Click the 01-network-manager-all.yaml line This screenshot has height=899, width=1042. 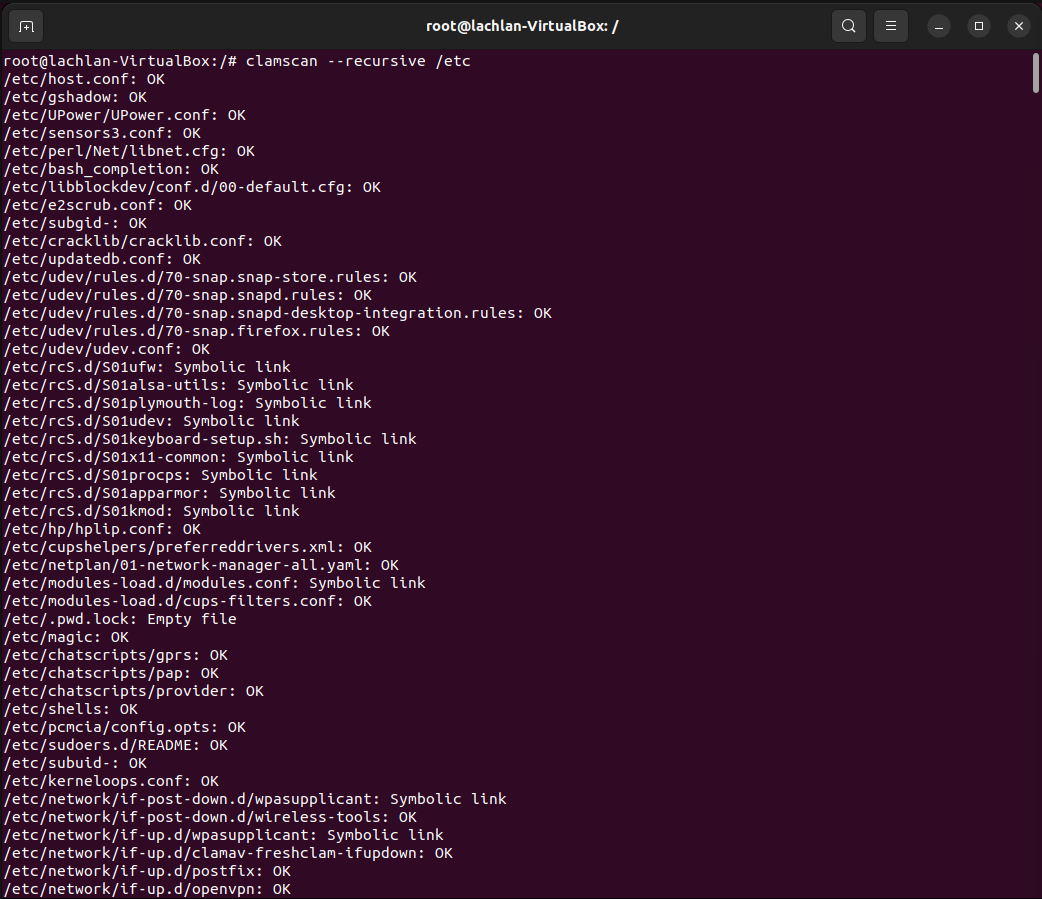200,565
